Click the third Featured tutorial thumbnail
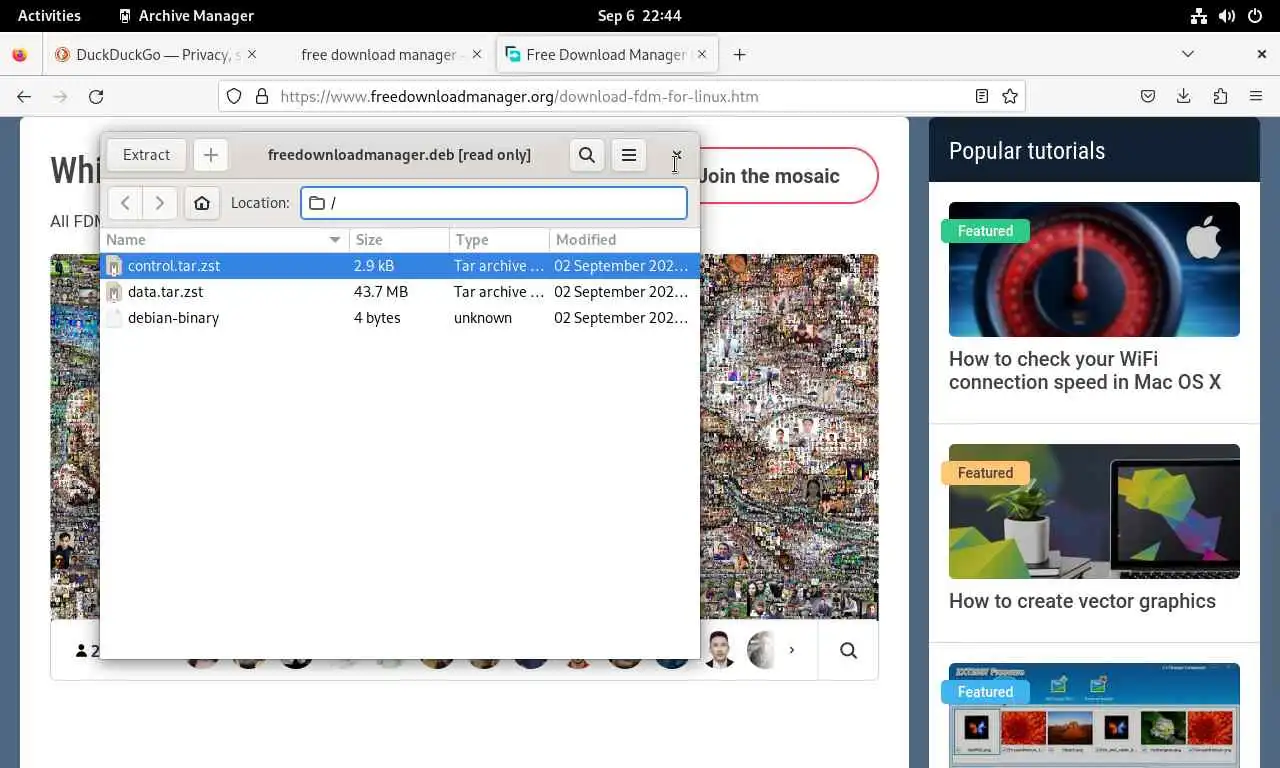The image size is (1280, 768). click(1094, 715)
